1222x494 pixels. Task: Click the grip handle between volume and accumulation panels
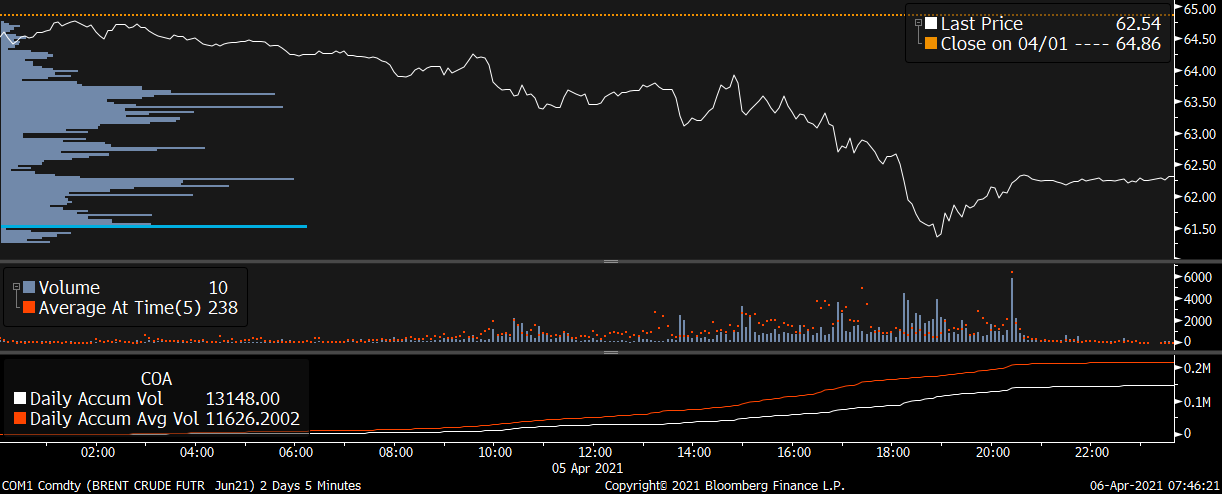point(610,351)
